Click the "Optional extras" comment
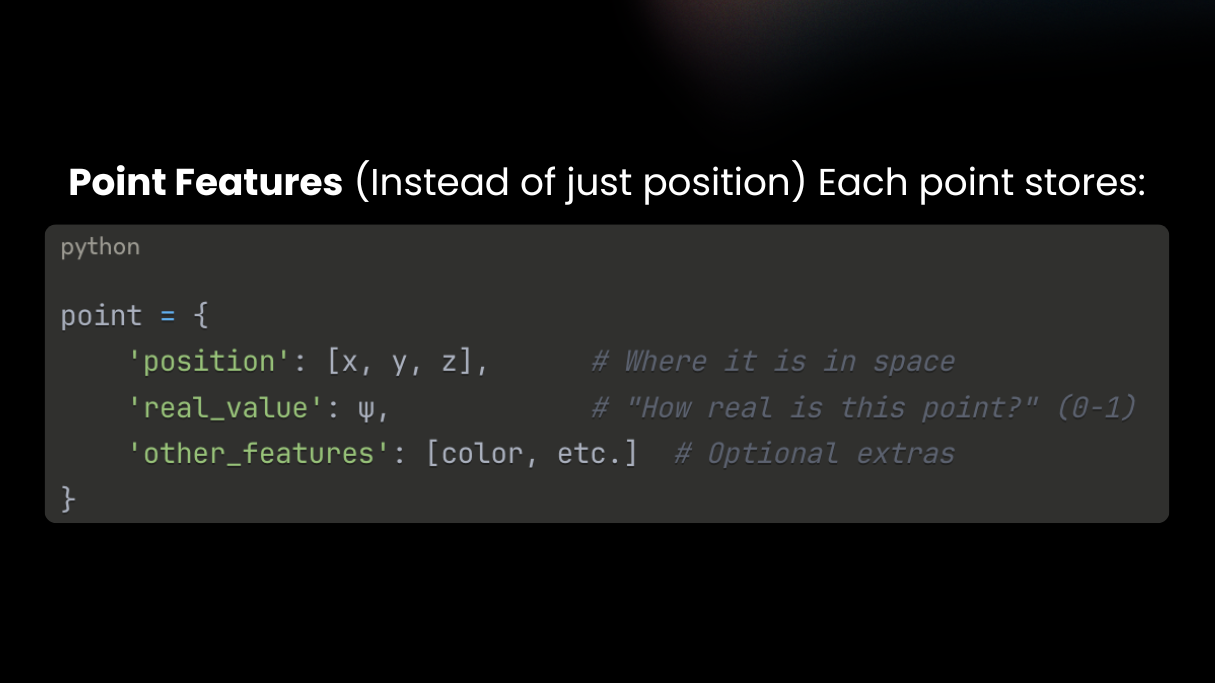 click(830, 454)
